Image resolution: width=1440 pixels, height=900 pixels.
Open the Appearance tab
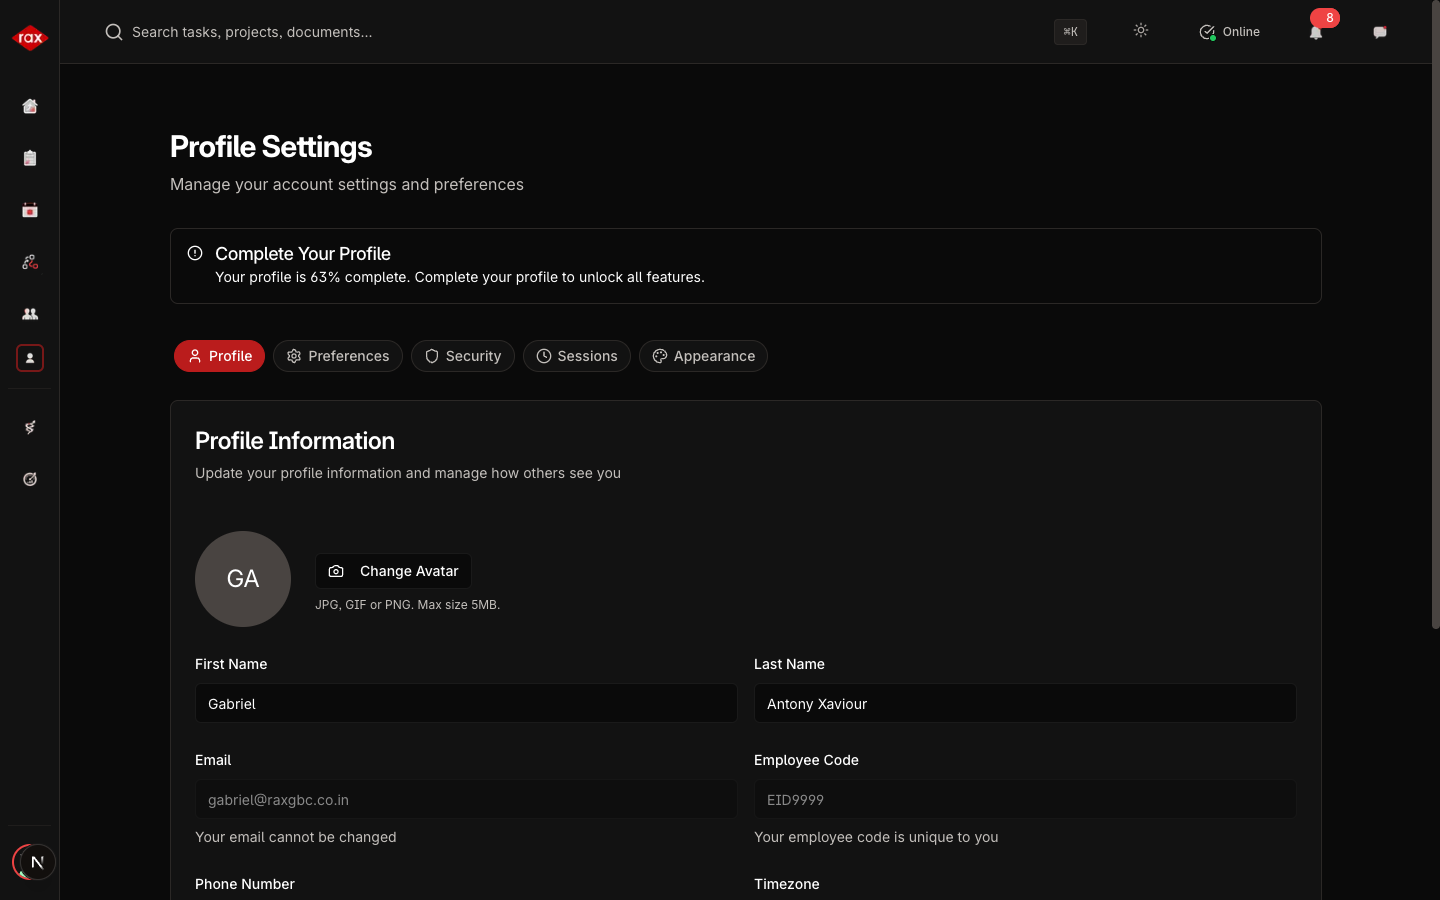pyautogui.click(x=703, y=356)
